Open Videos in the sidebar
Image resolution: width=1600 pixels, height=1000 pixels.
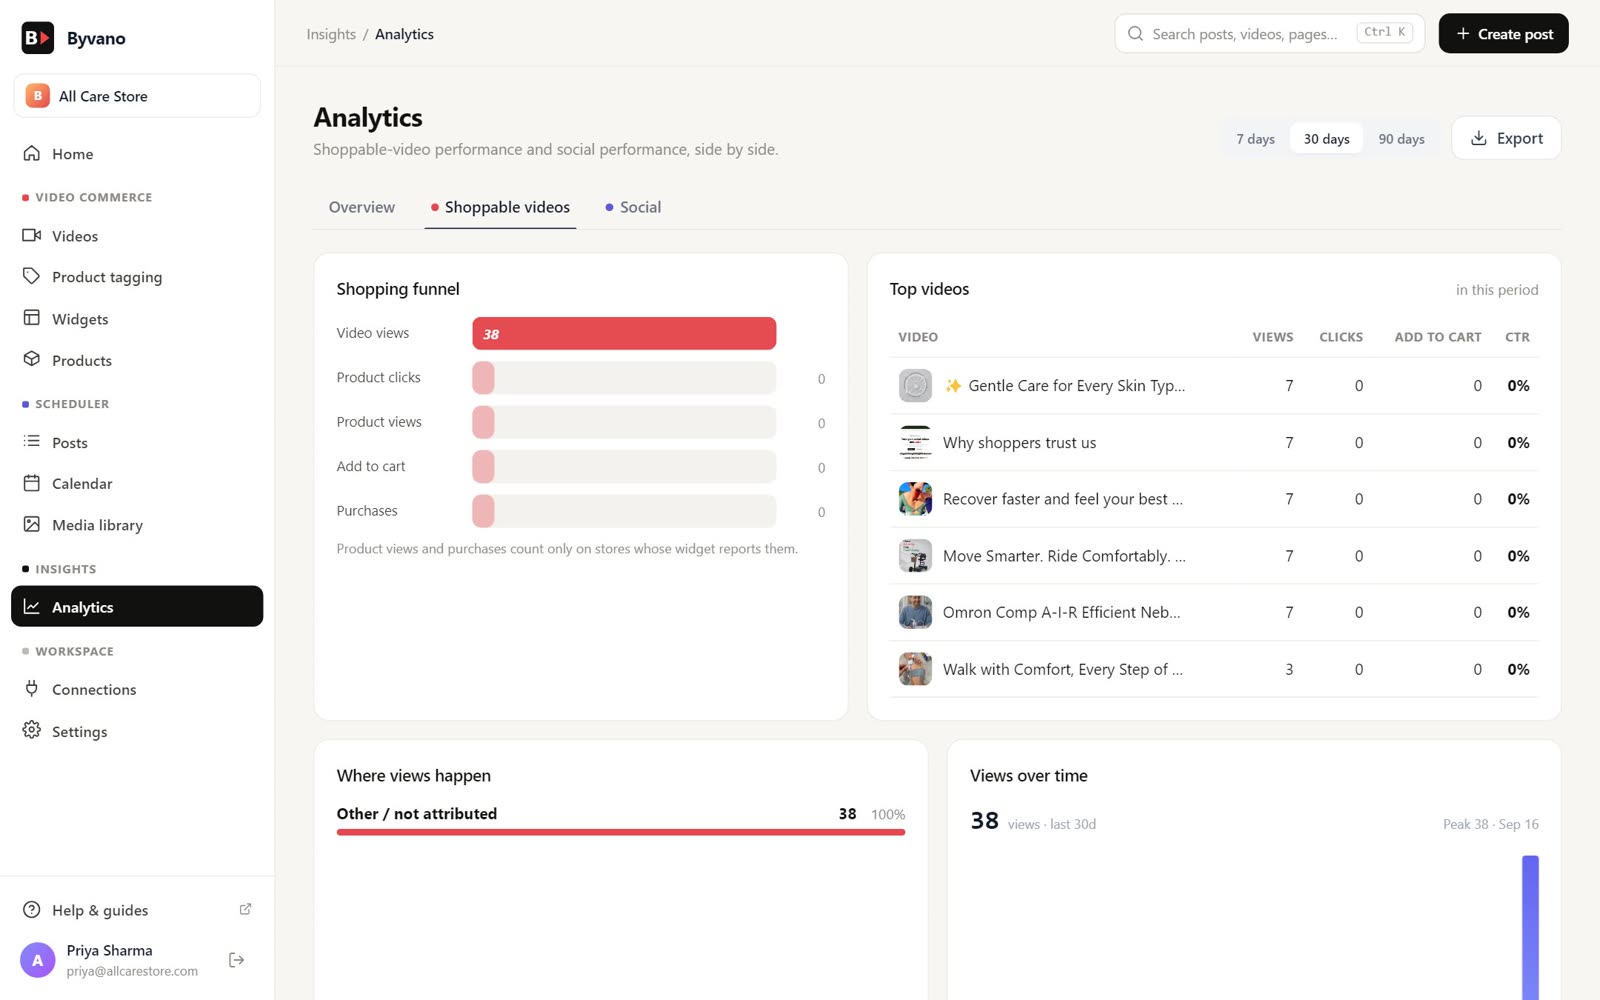137,236
